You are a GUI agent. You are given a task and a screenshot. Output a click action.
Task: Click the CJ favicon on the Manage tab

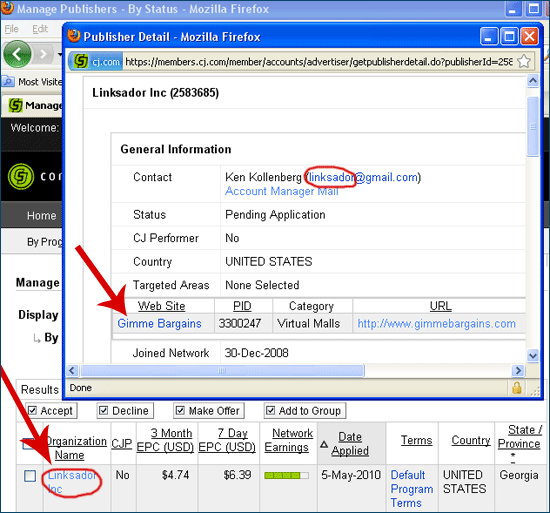point(15,105)
